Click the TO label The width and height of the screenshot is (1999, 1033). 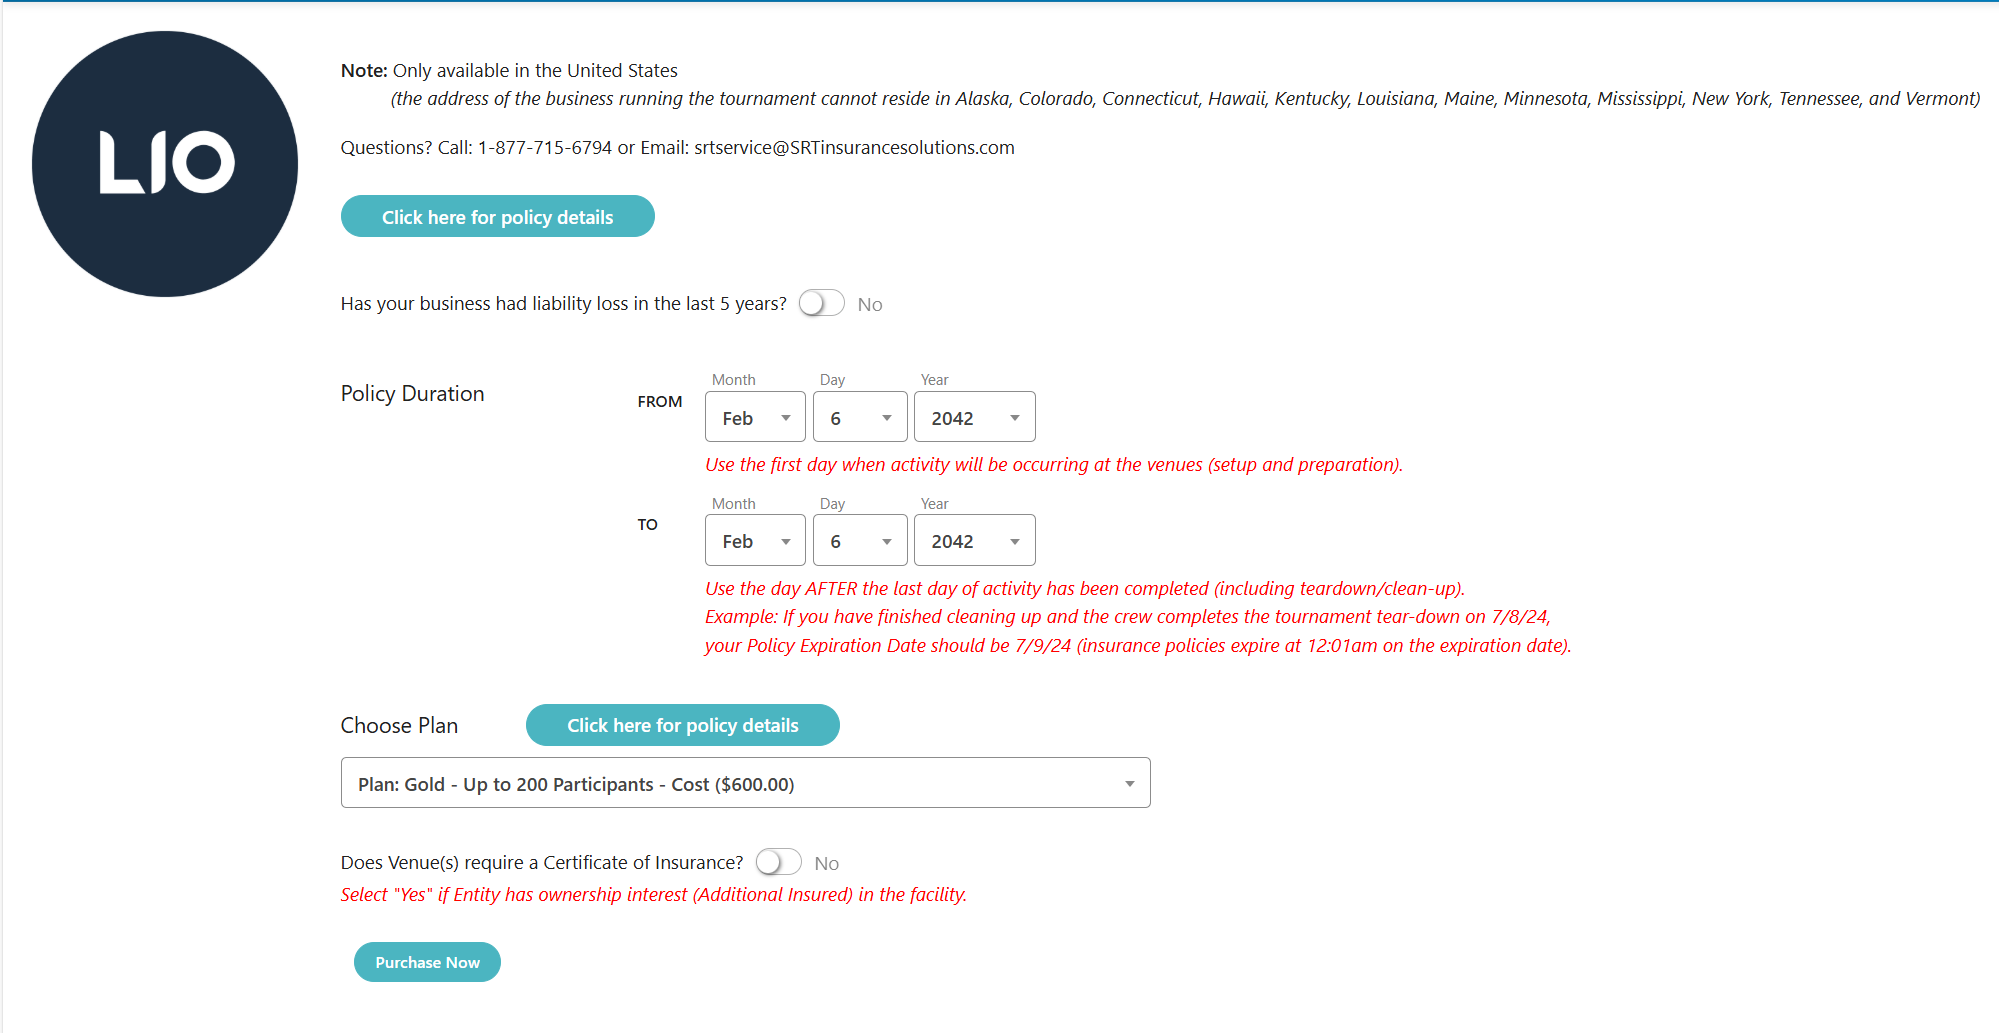pyautogui.click(x=648, y=525)
